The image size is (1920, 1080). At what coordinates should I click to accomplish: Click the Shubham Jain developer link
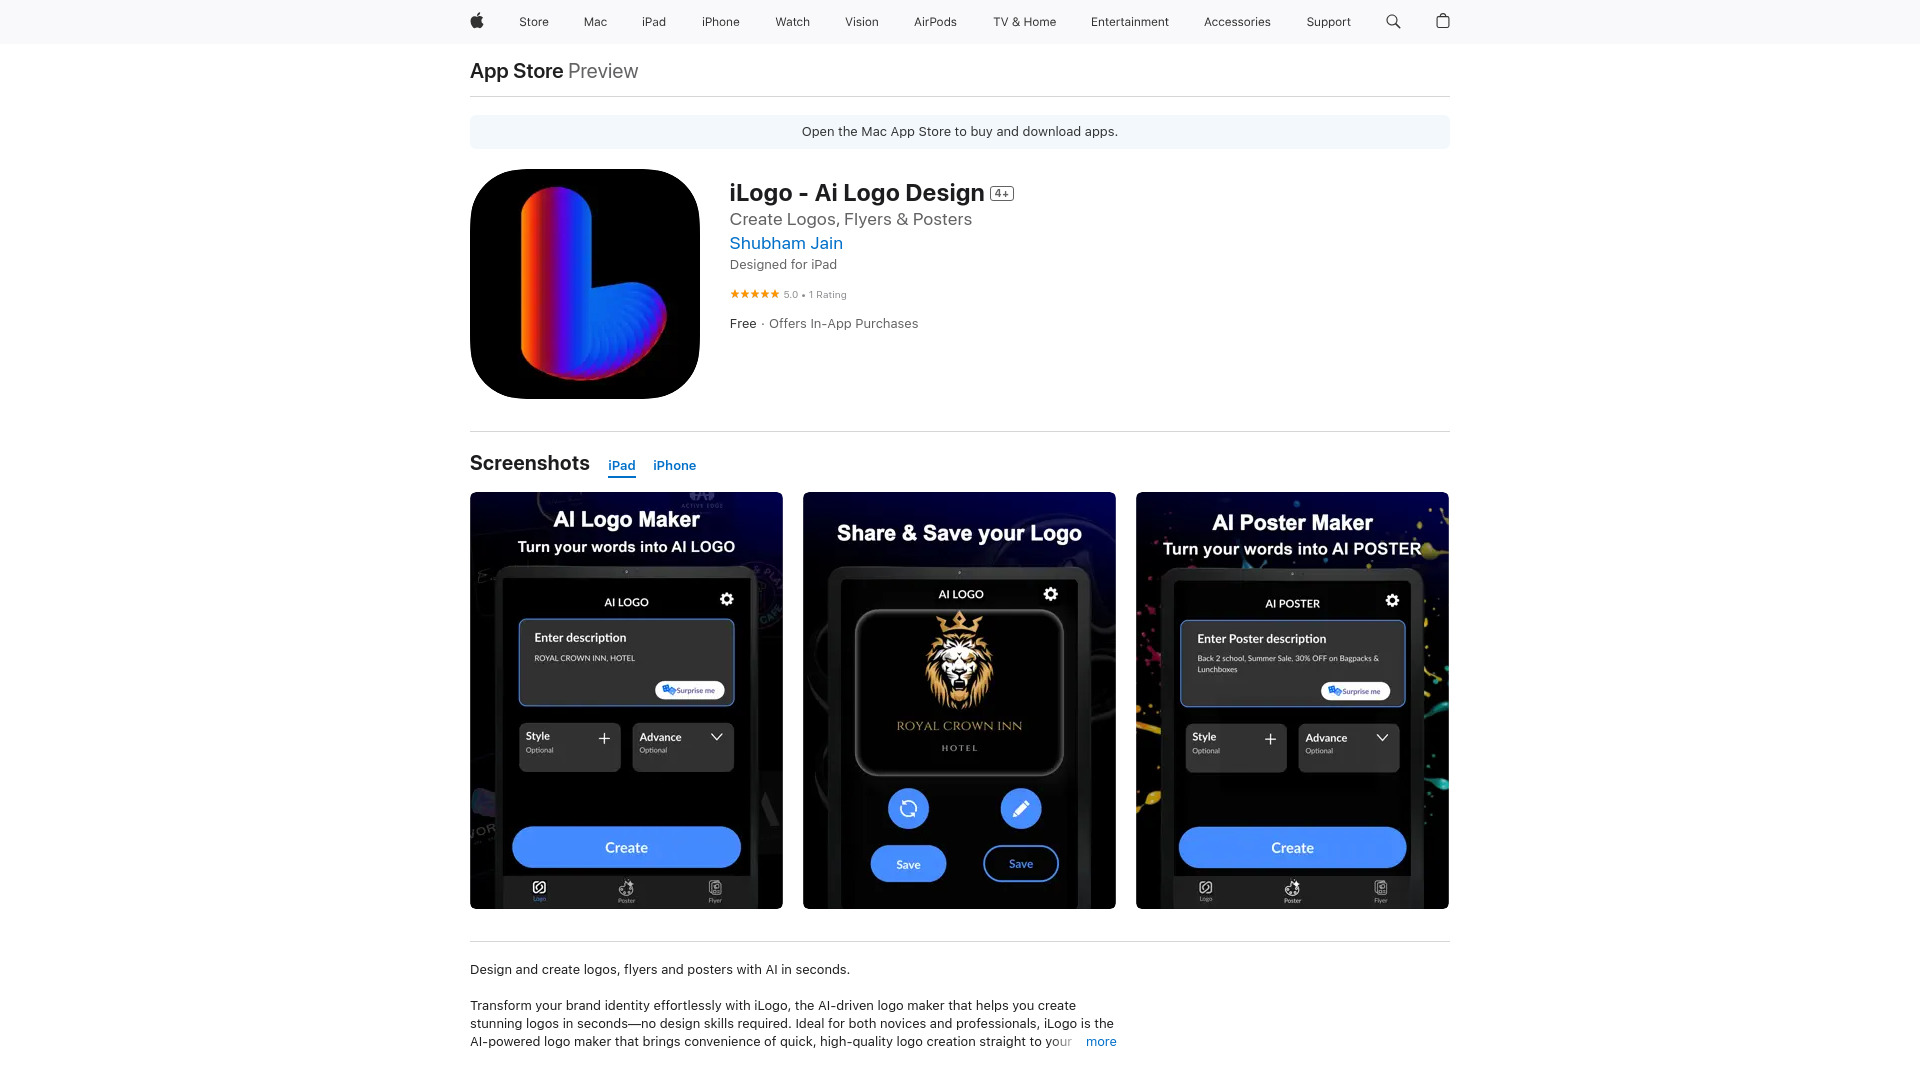[786, 243]
